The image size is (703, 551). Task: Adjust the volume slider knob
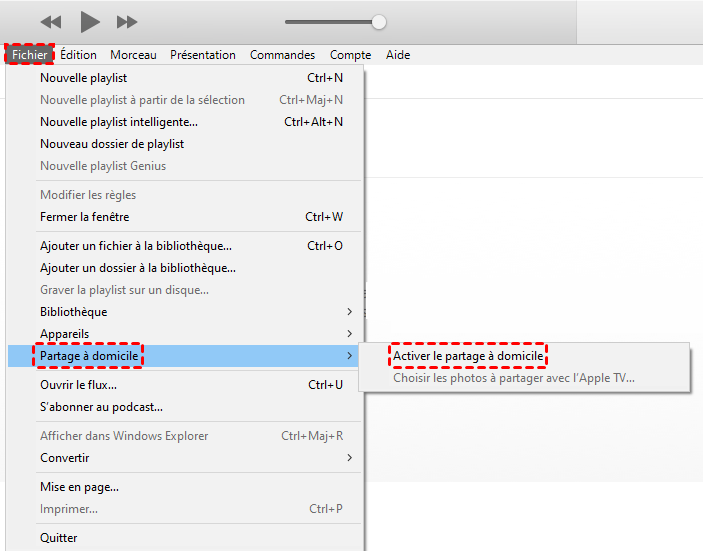tap(378, 22)
